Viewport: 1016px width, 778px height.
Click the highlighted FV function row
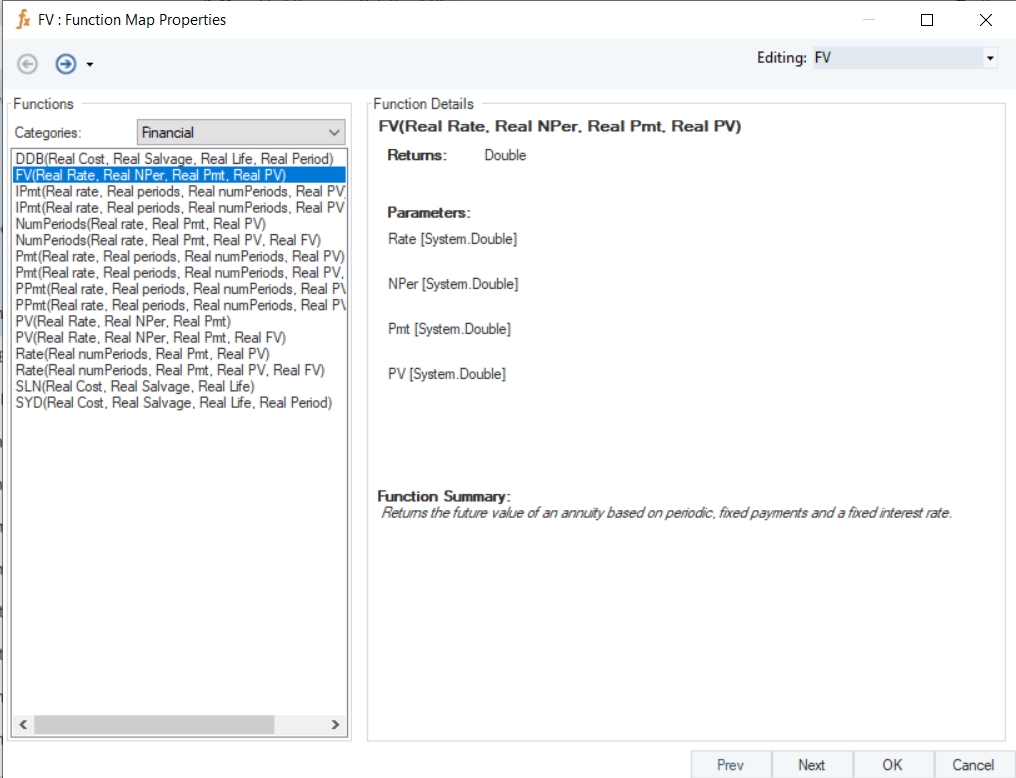click(151, 175)
